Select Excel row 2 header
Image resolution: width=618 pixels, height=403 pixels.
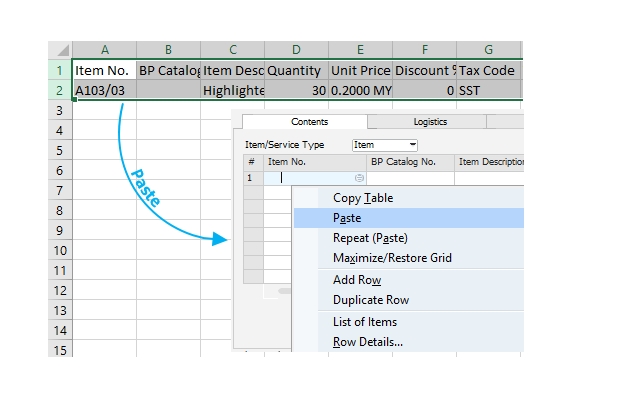tap(60, 90)
